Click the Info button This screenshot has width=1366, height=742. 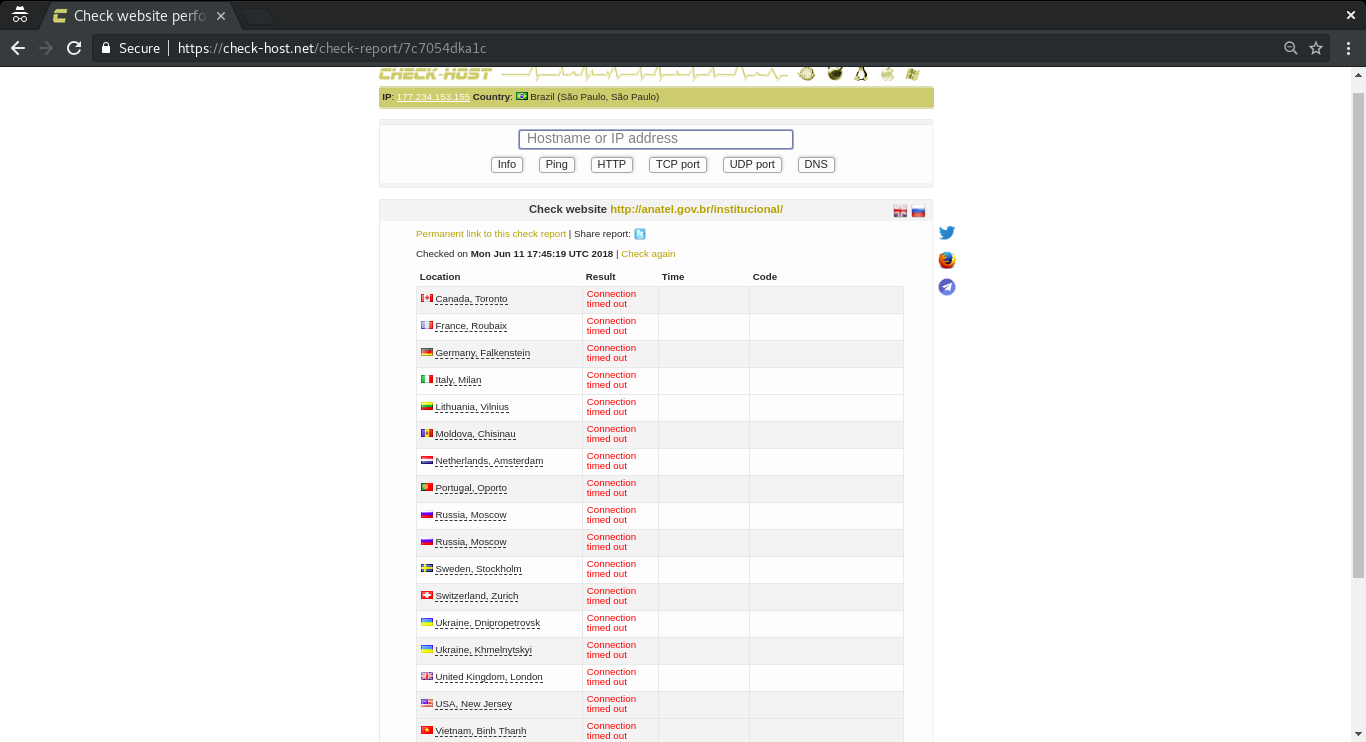(x=507, y=165)
